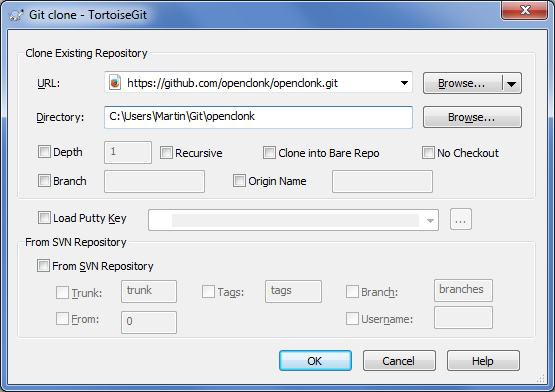Click the trunk text field
The height and width of the screenshot is (392, 555).
149,291
